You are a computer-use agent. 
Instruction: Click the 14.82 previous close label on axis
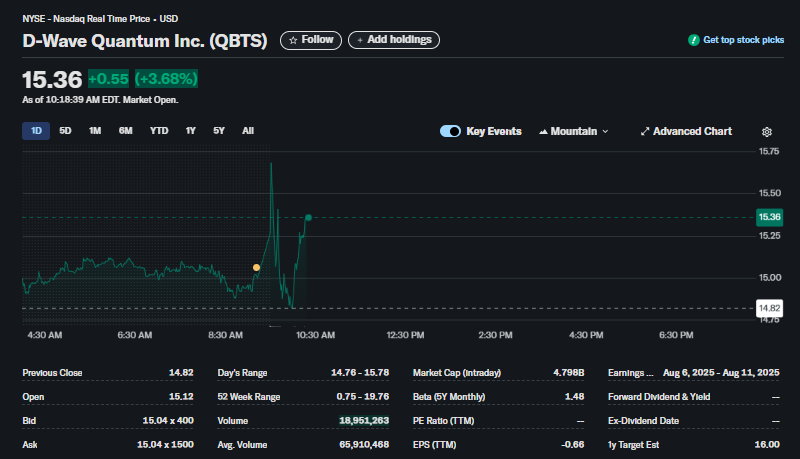769,308
